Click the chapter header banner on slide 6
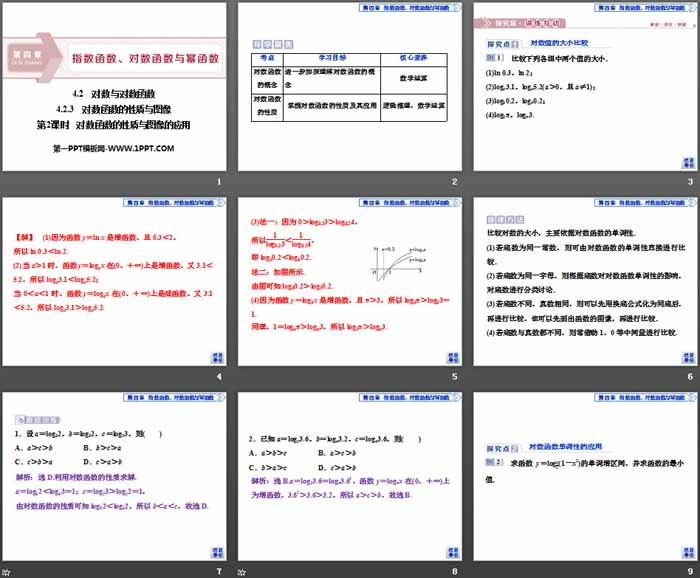The height and width of the screenshot is (578, 700). click(646, 203)
